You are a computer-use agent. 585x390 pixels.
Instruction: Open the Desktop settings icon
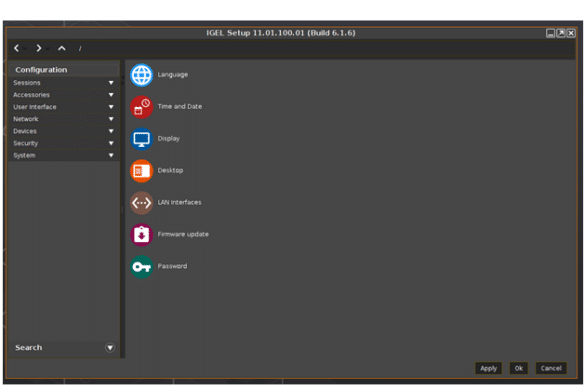[x=141, y=171]
